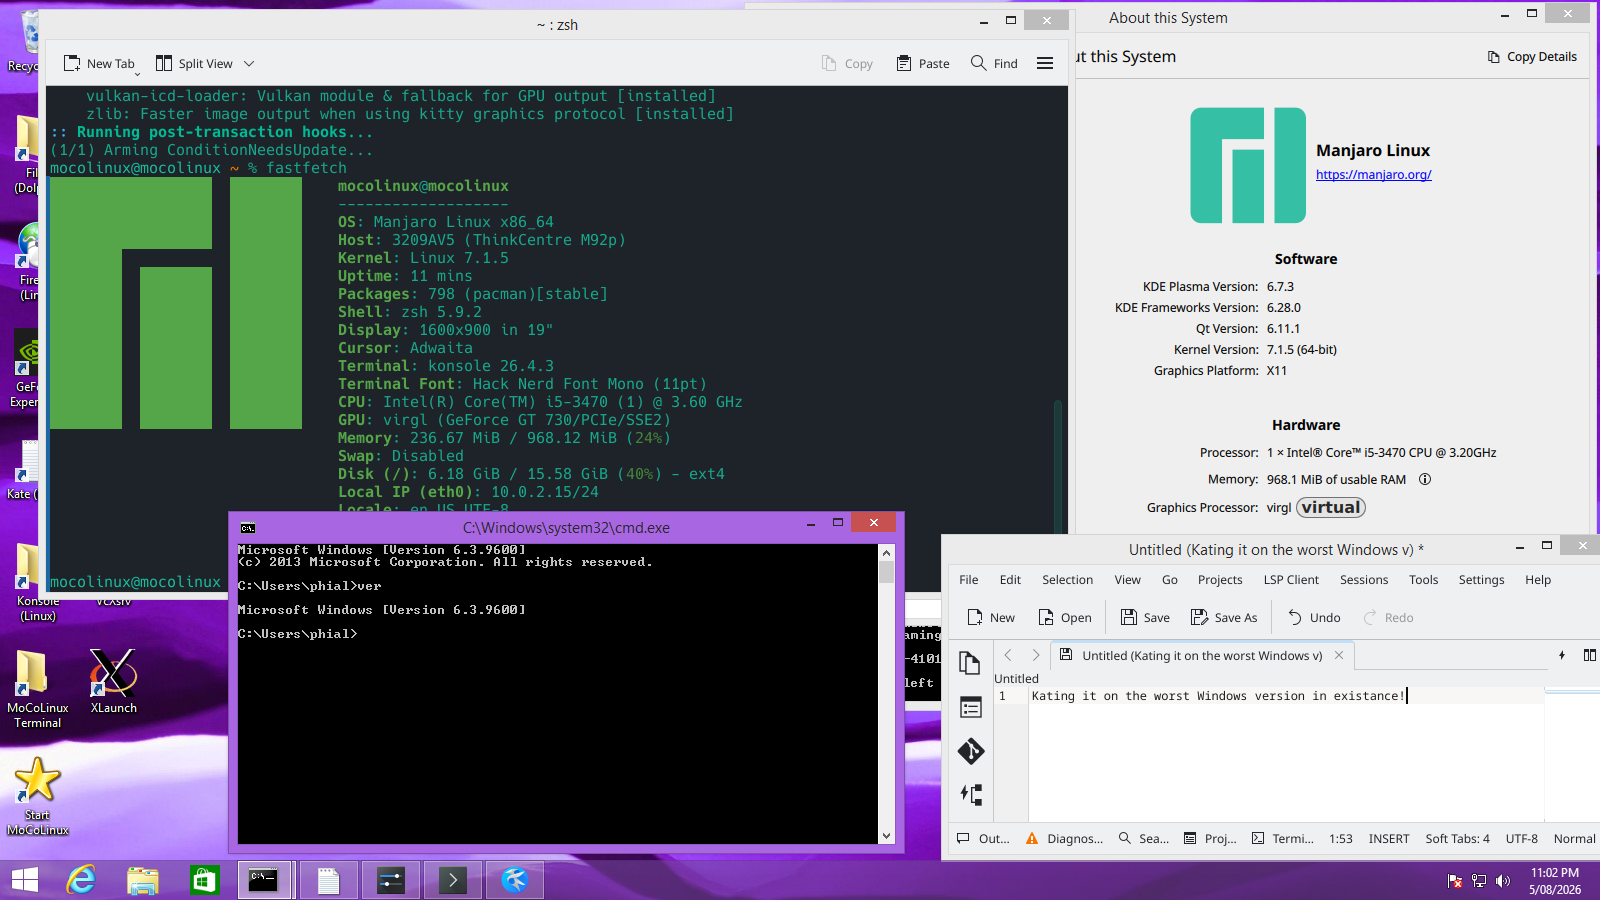Click the cmd.exe scrollbar down arrow
Viewport: 1600px width, 900px height.
tap(886, 836)
